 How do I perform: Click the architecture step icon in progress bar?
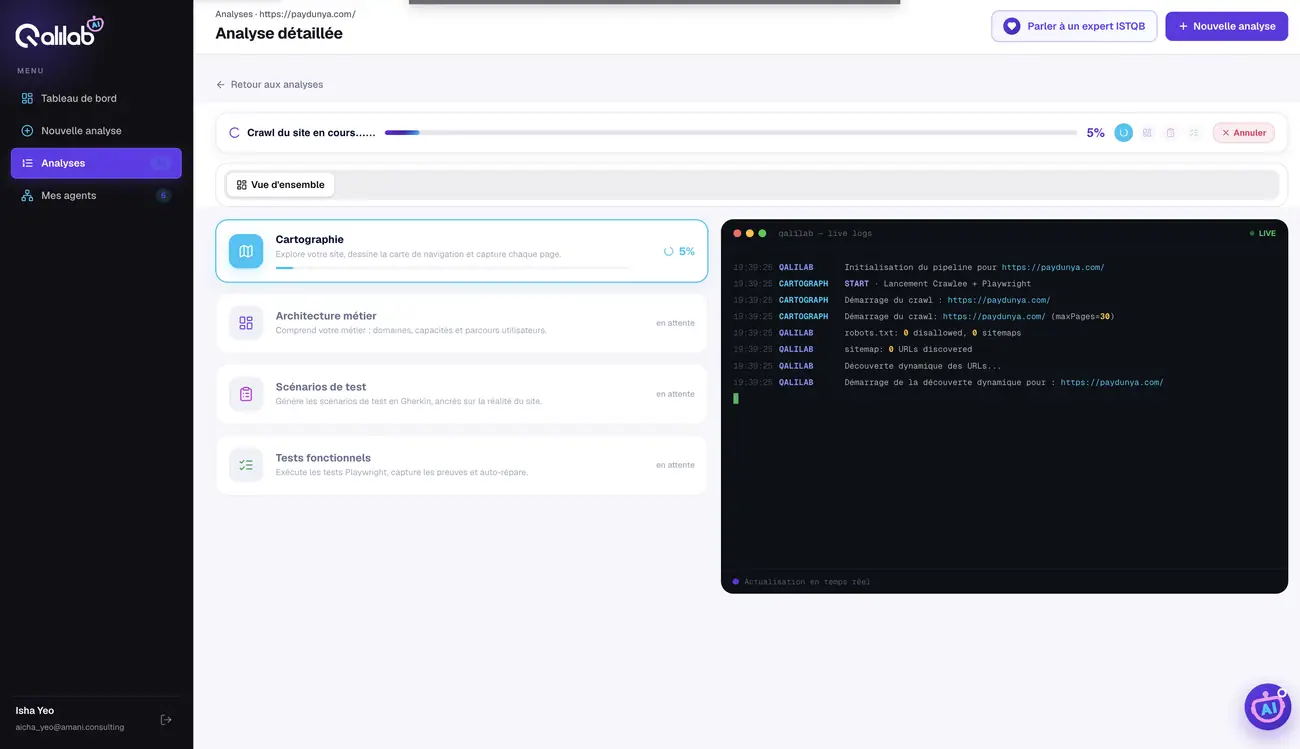point(1147,132)
